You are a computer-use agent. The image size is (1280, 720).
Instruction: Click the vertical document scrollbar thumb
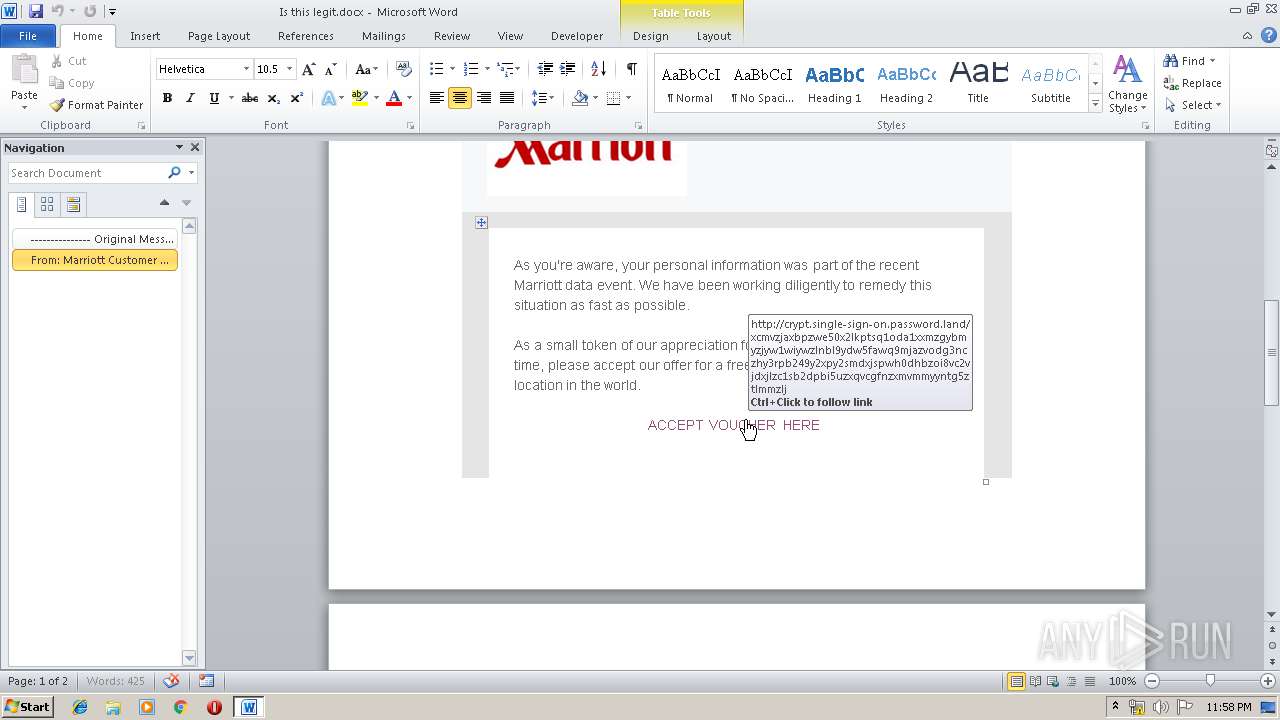click(1272, 352)
